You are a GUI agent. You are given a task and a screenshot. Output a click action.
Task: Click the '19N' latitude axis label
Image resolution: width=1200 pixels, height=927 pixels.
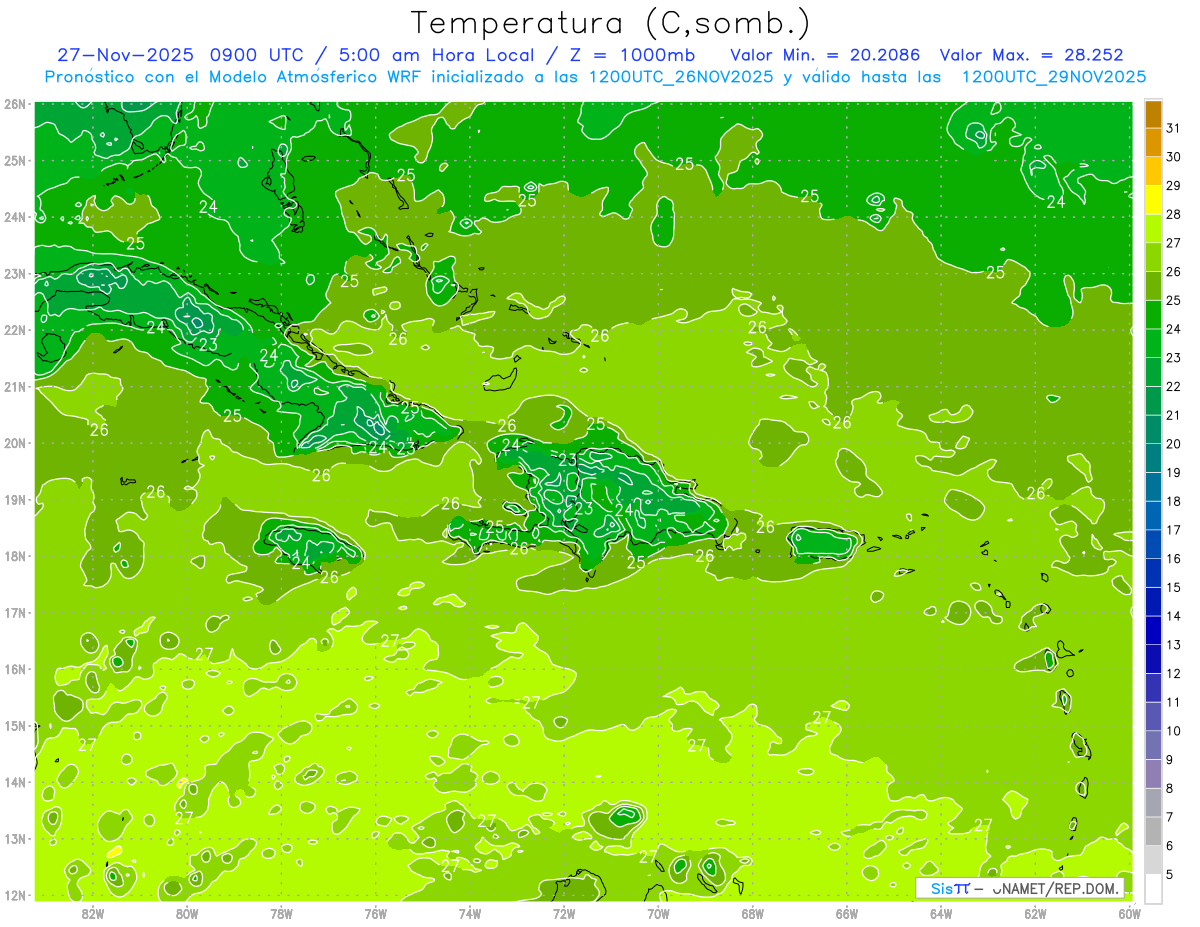tap(14, 499)
